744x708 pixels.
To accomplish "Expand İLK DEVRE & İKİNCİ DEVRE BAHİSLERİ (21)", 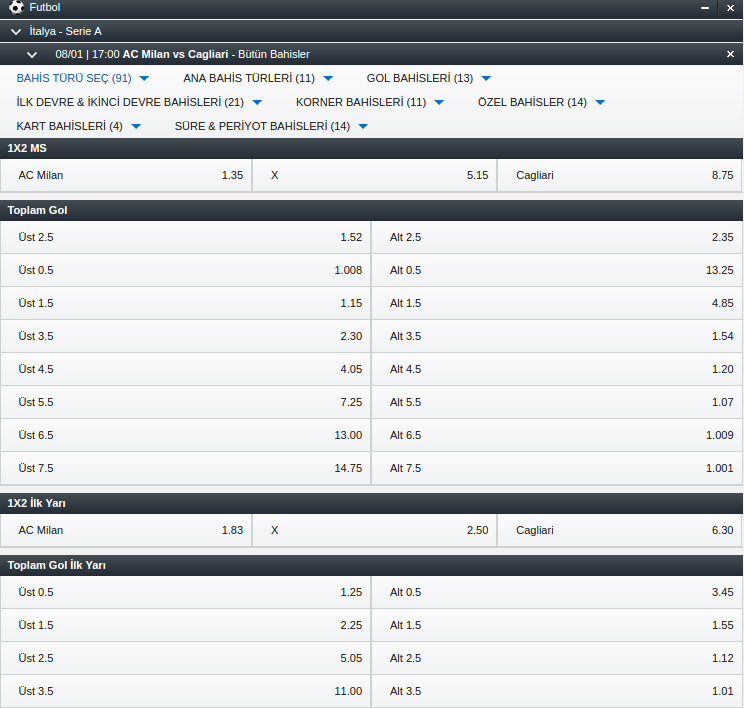I will coord(139,102).
